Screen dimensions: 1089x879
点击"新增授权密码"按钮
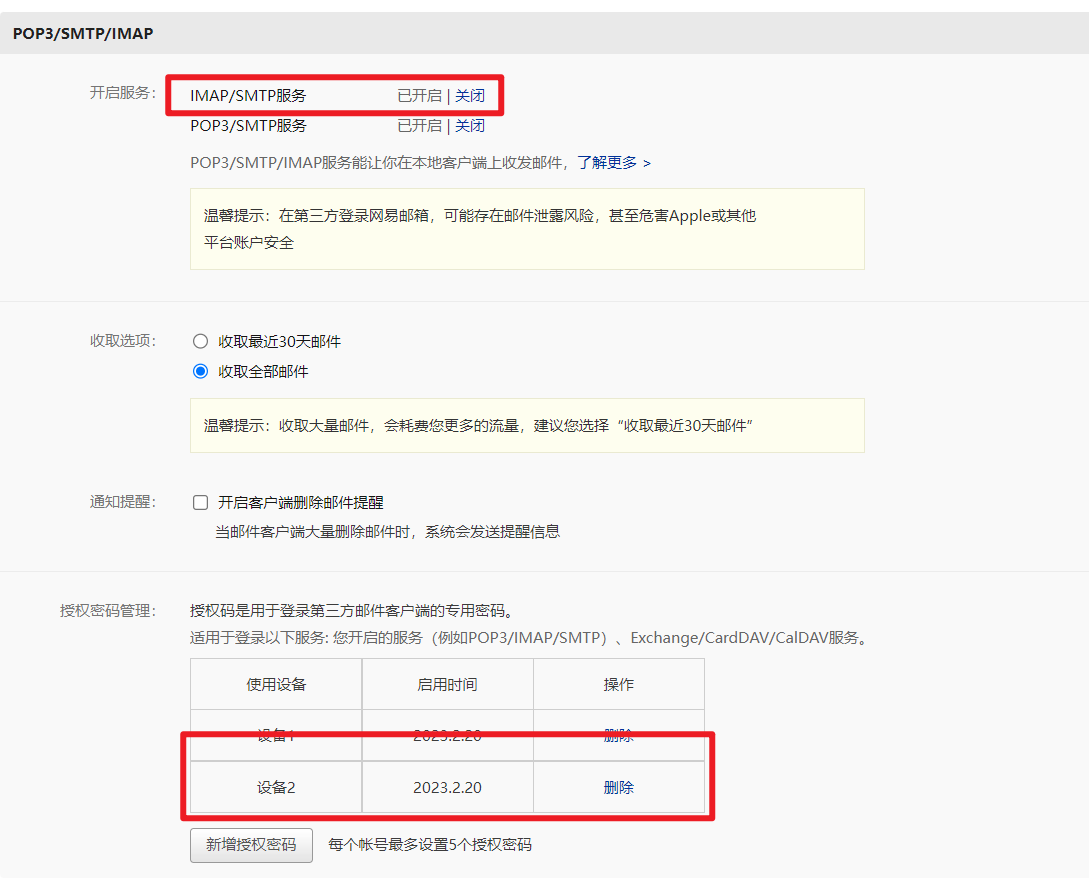(x=250, y=845)
